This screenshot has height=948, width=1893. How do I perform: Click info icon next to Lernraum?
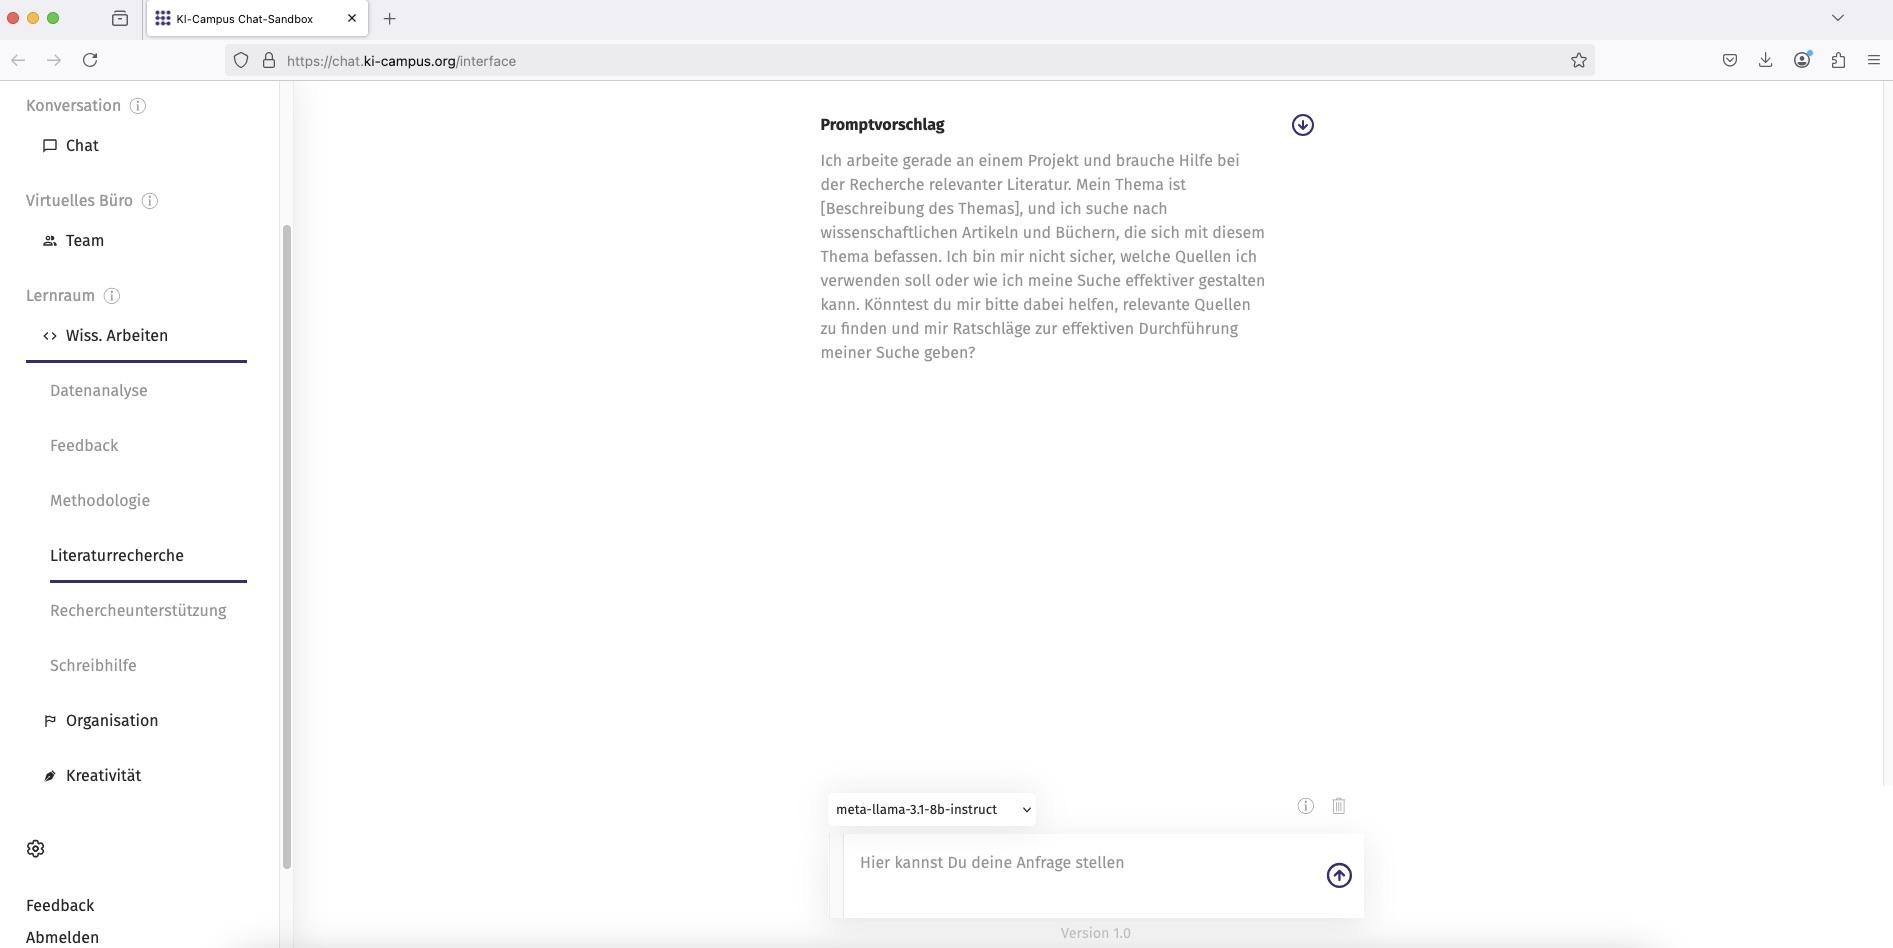[x=112, y=296]
